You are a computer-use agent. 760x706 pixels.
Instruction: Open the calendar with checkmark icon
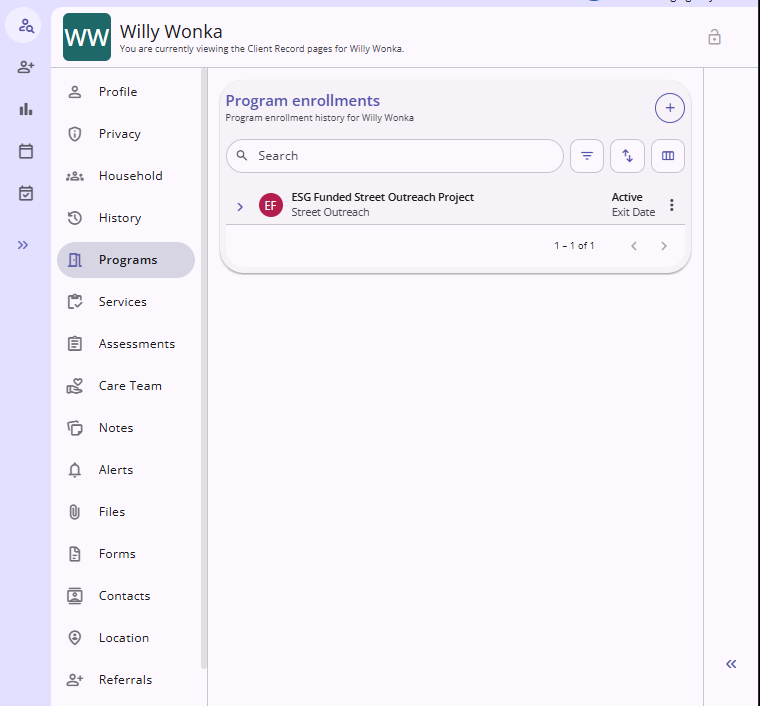tap(26, 193)
